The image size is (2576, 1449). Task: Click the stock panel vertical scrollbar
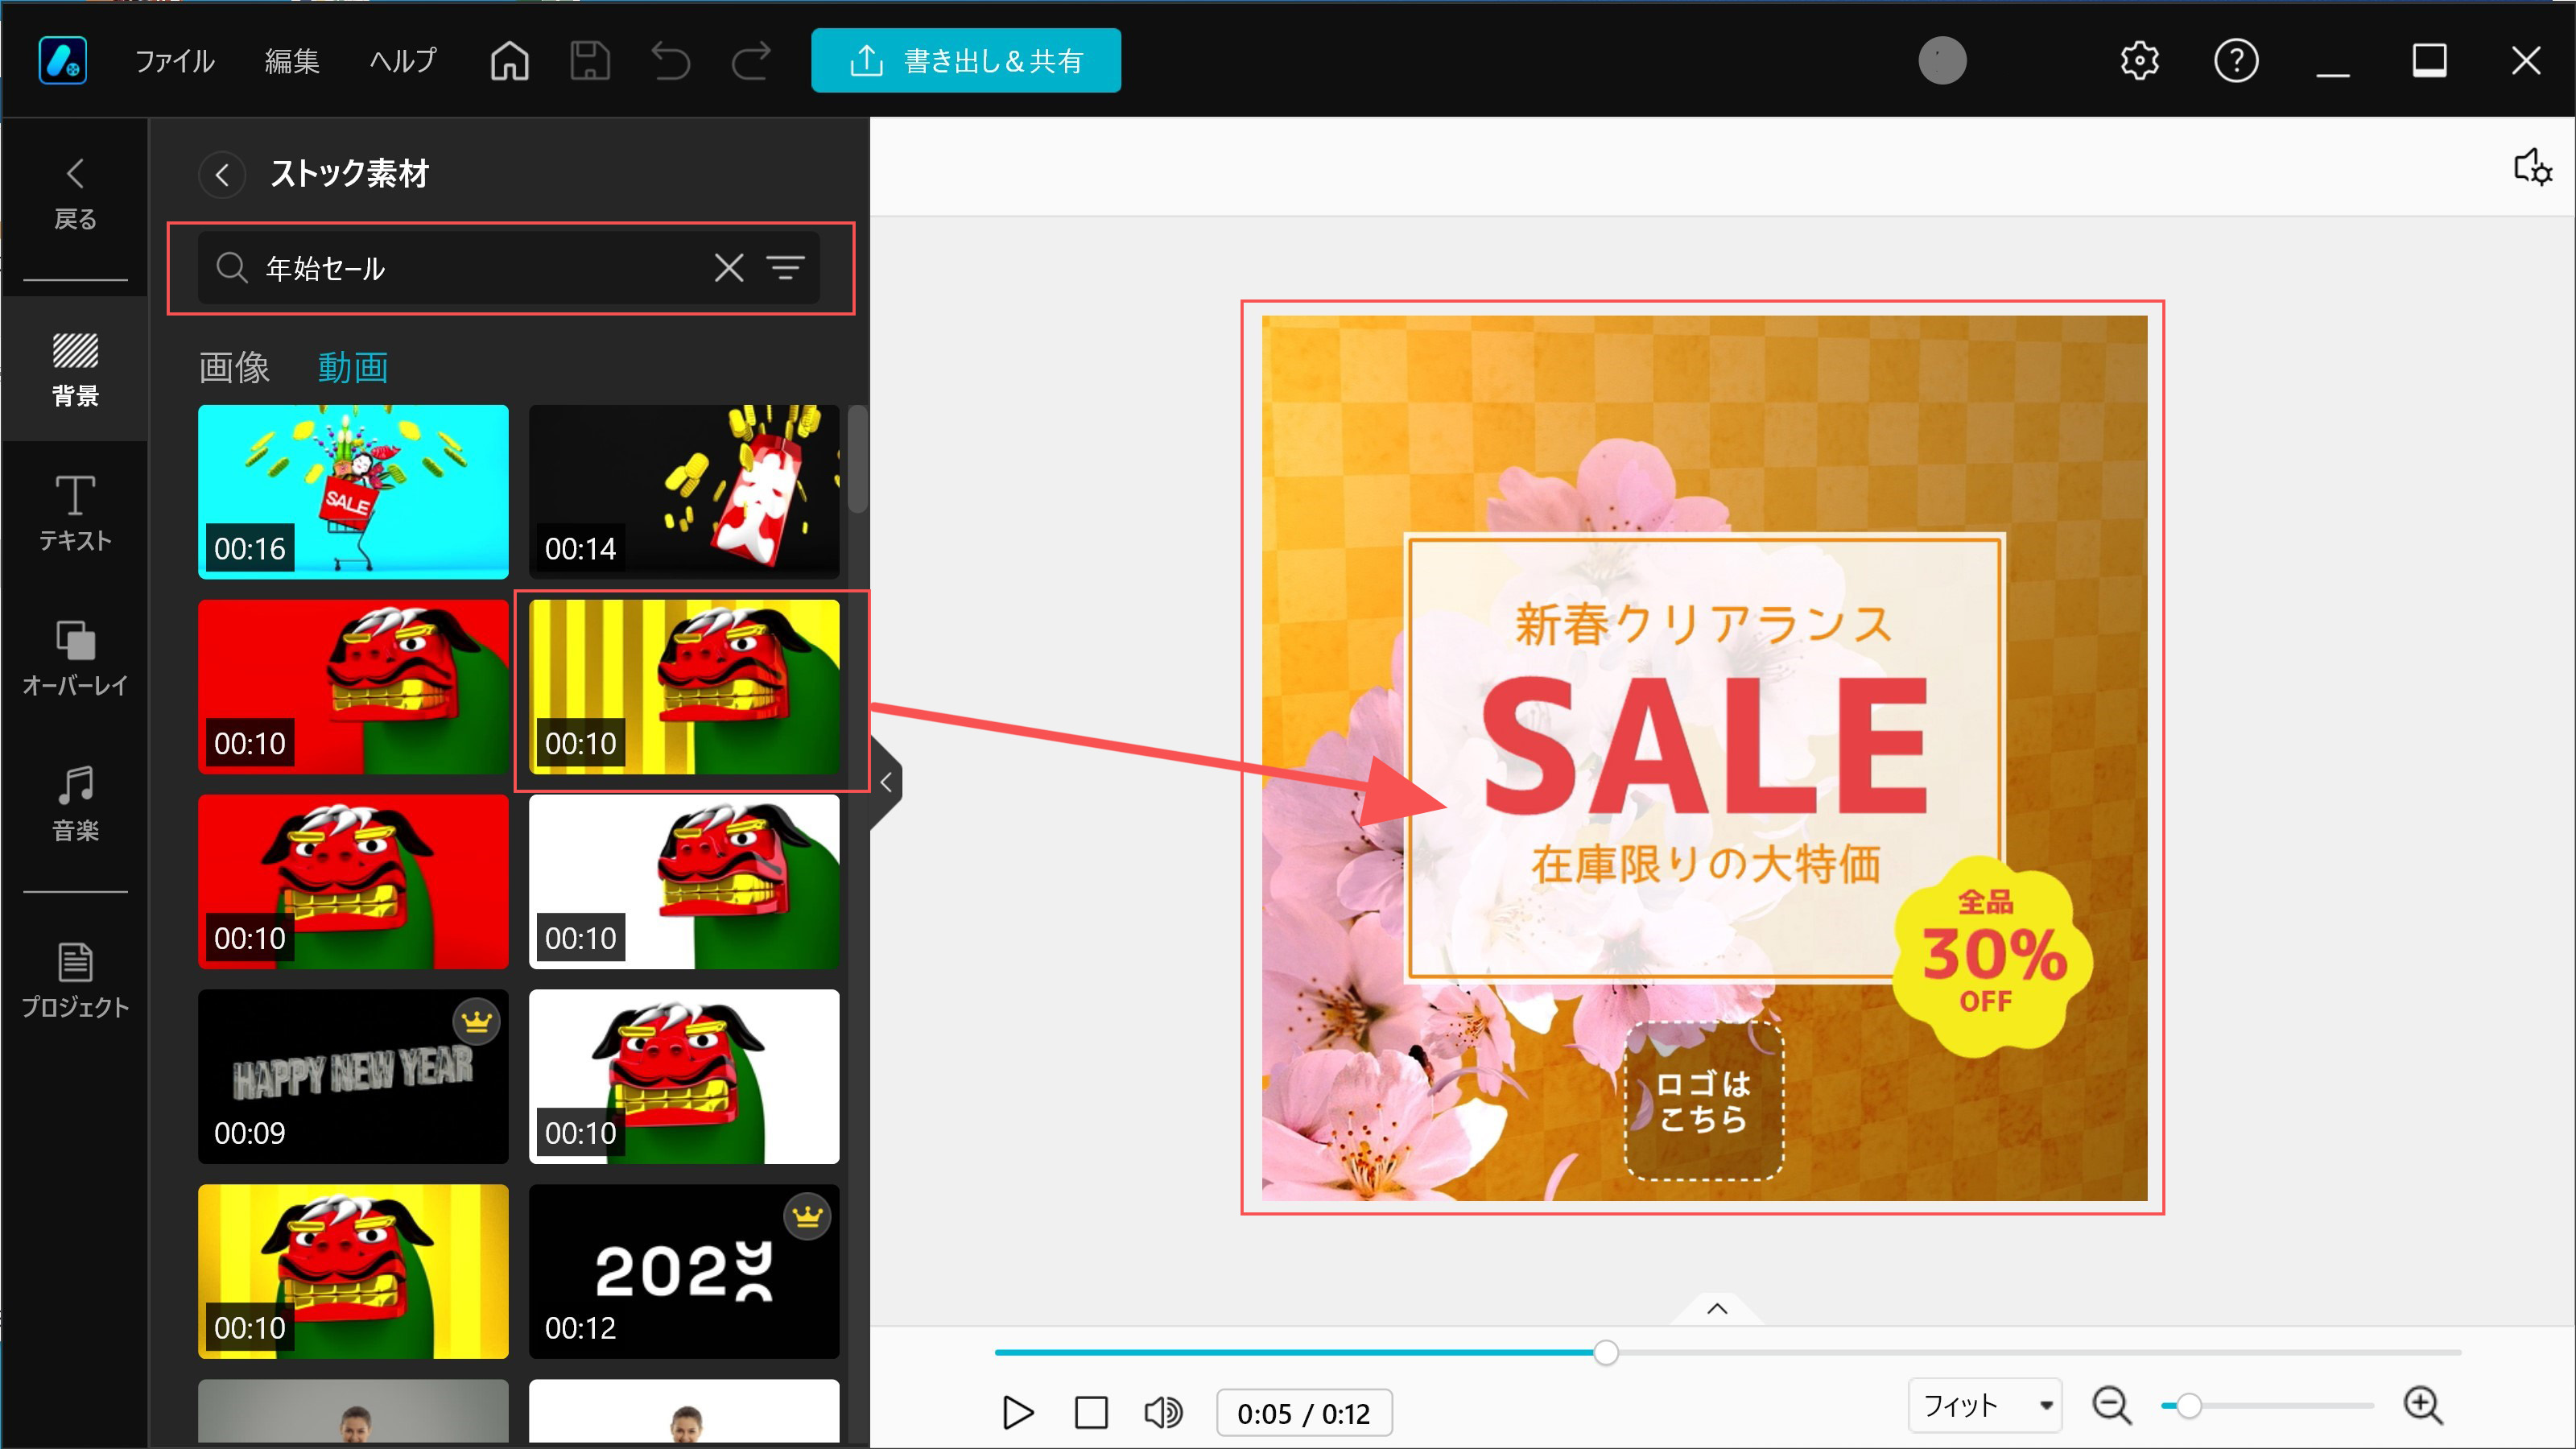point(857,460)
